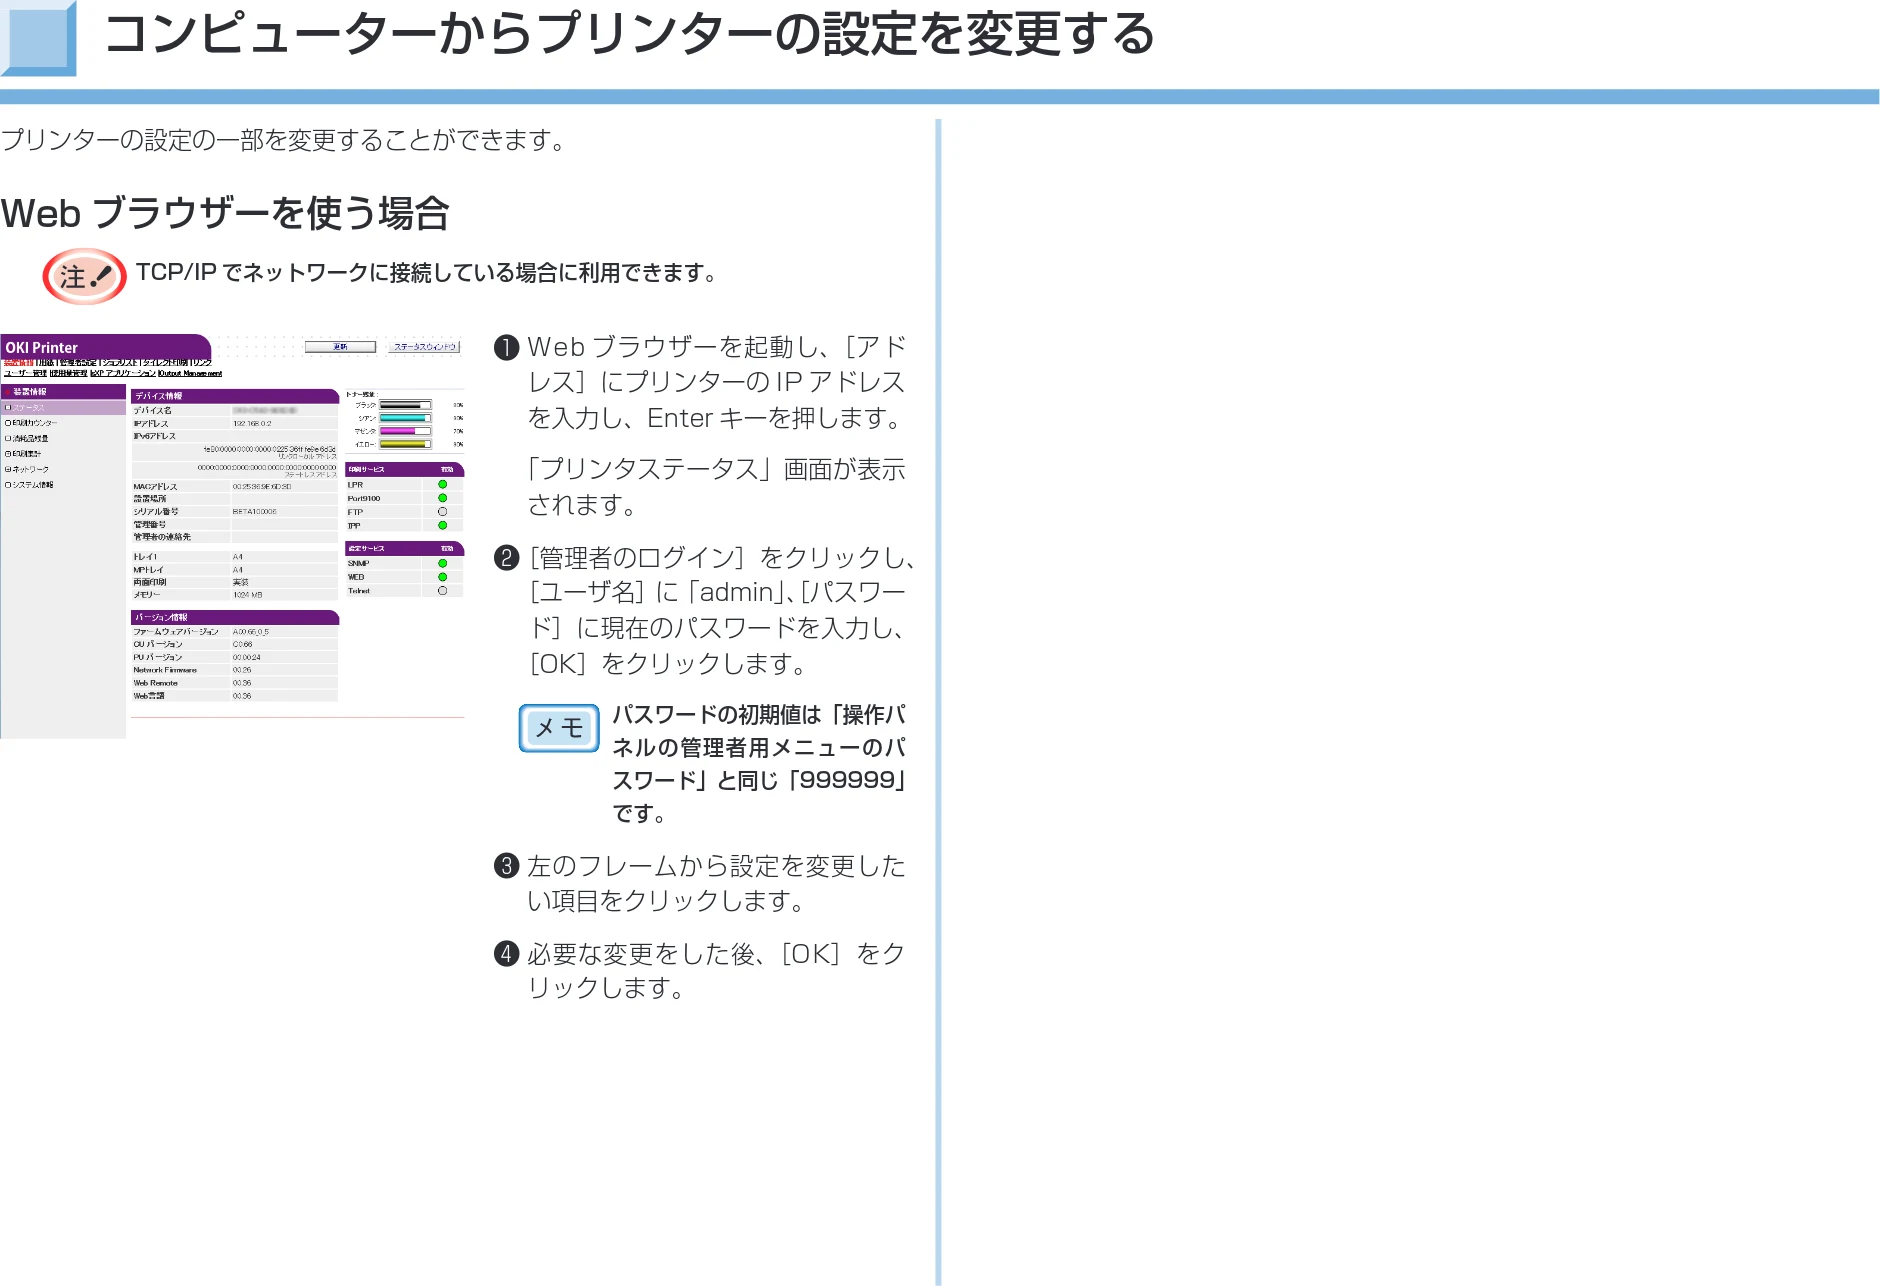
Task: Click the CU バージョン row label
Action: [158, 645]
